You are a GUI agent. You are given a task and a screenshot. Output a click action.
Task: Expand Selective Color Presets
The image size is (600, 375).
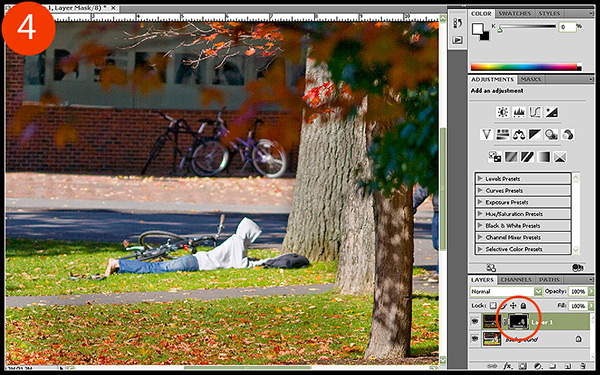click(479, 249)
